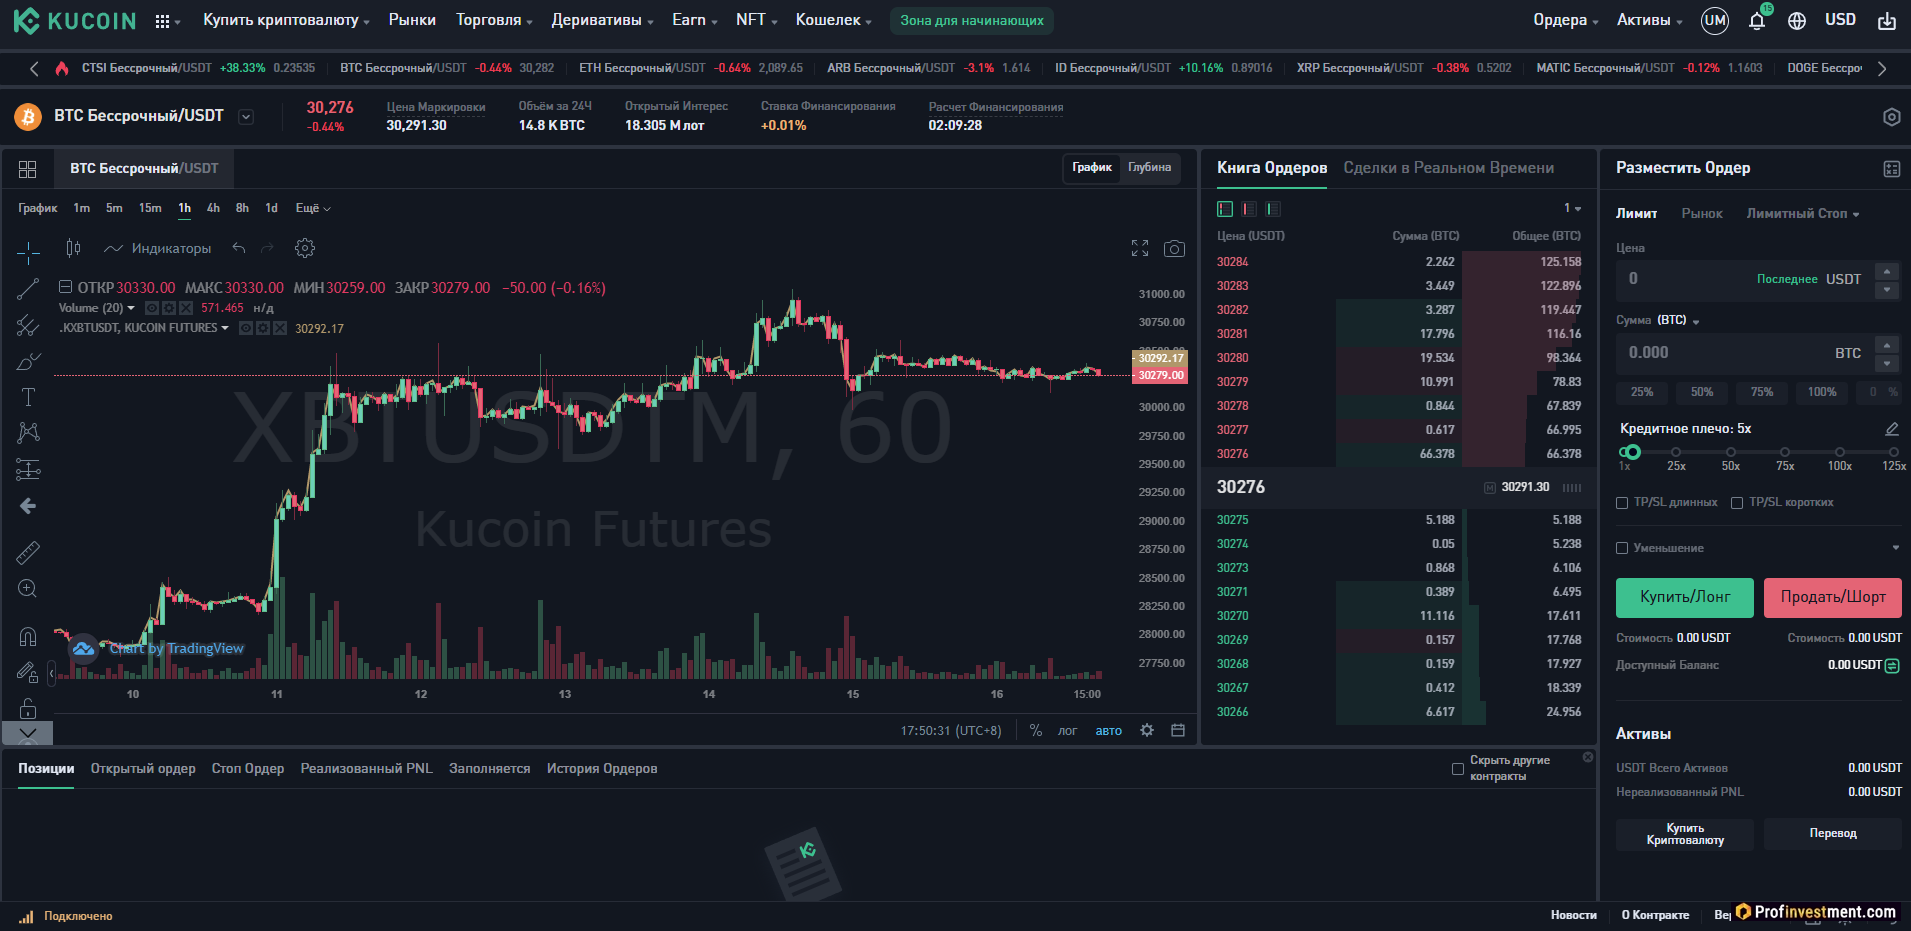The width and height of the screenshot is (1911, 931).
Task: Take chart snapshot with camera icon
Action: click(1175, 248)
